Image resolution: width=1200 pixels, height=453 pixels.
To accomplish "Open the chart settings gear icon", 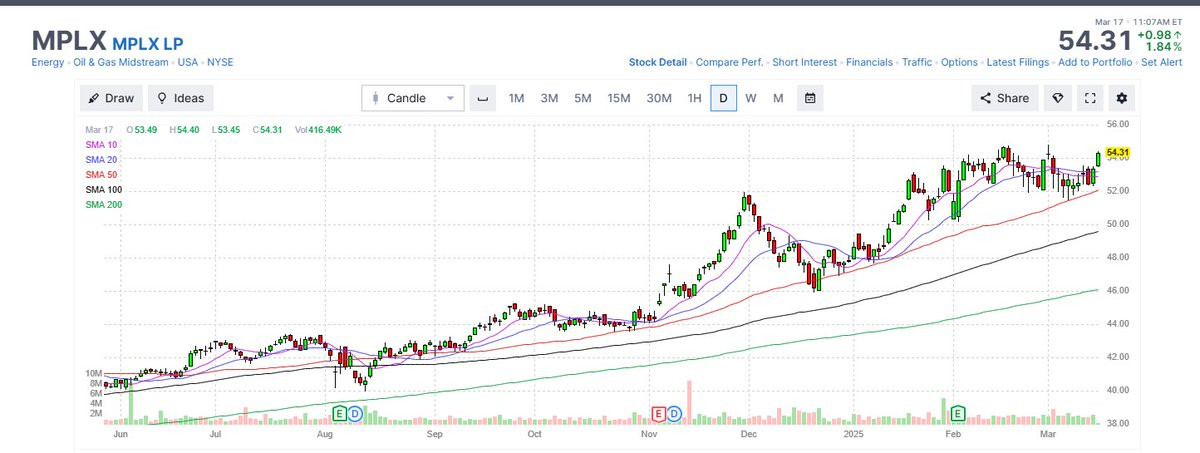I will coord(1122,98).
